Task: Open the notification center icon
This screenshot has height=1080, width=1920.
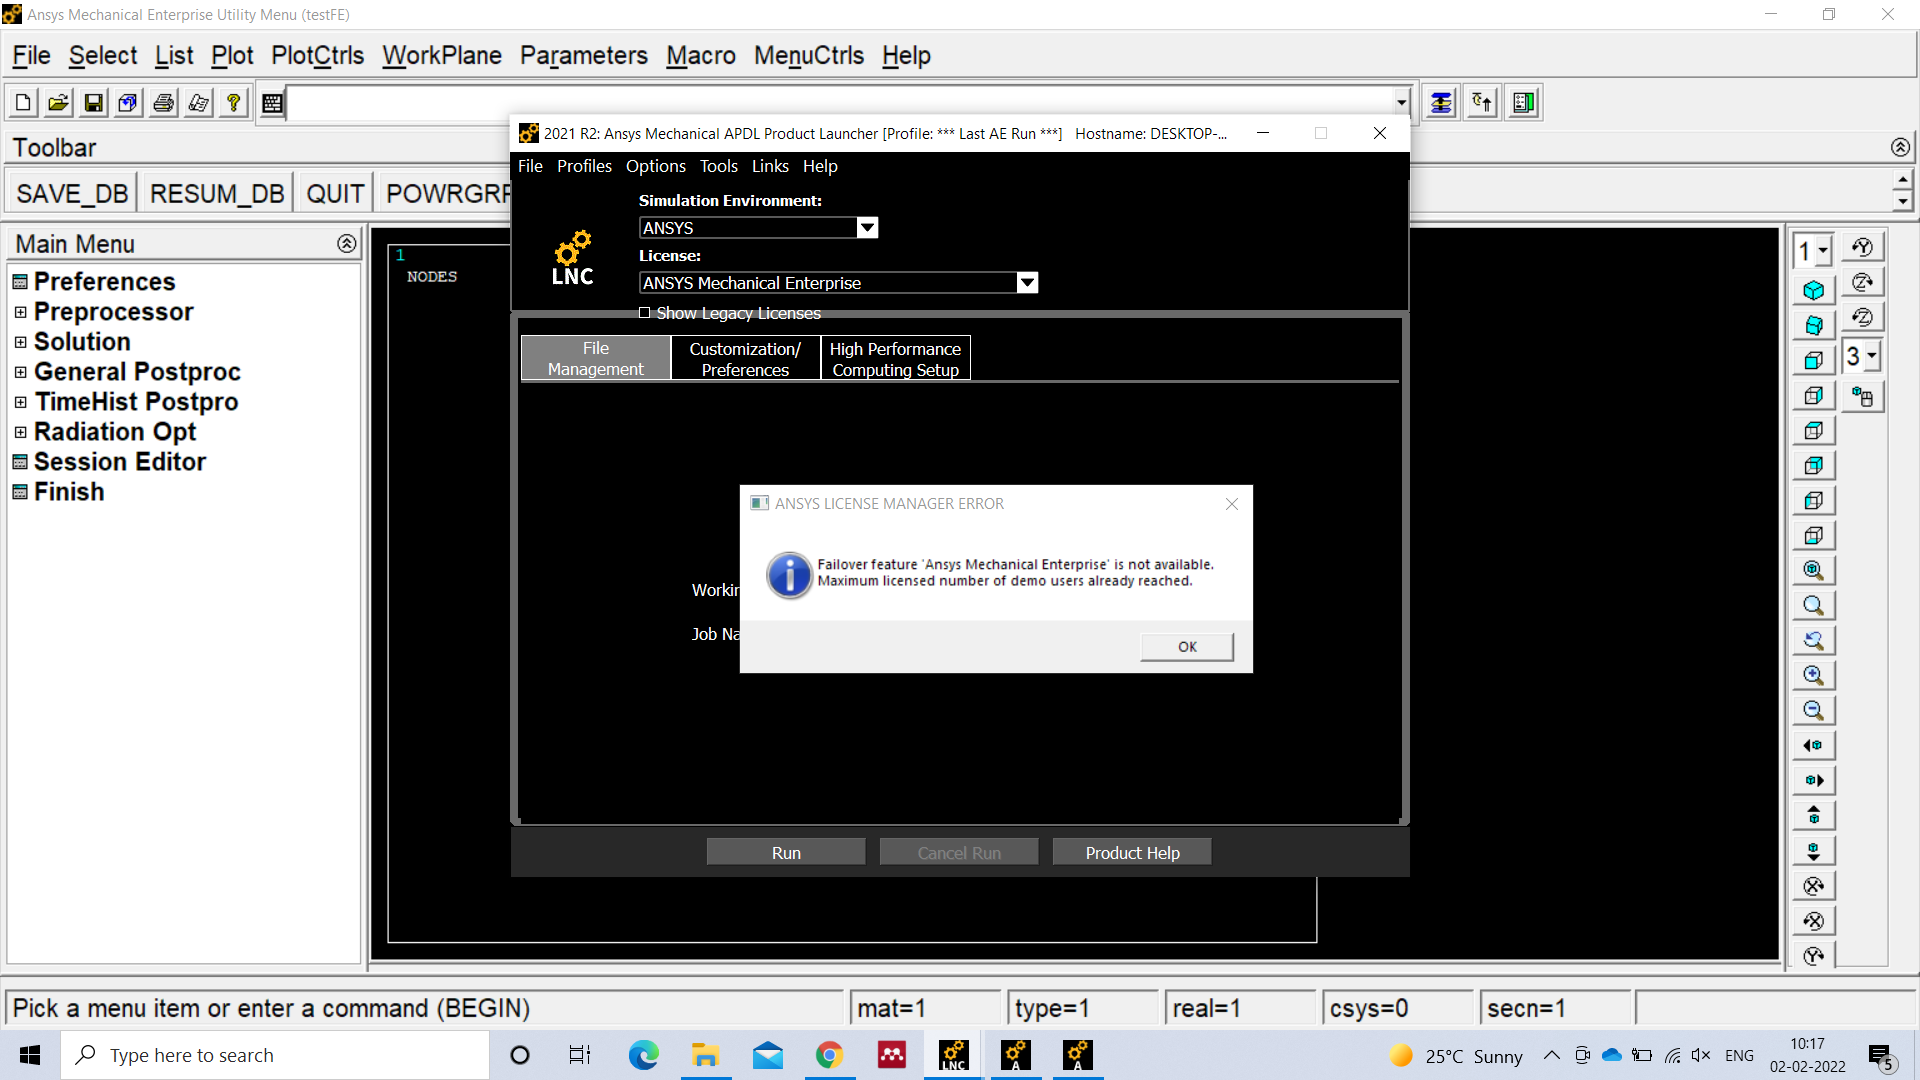Action: coord(1880,1056)
